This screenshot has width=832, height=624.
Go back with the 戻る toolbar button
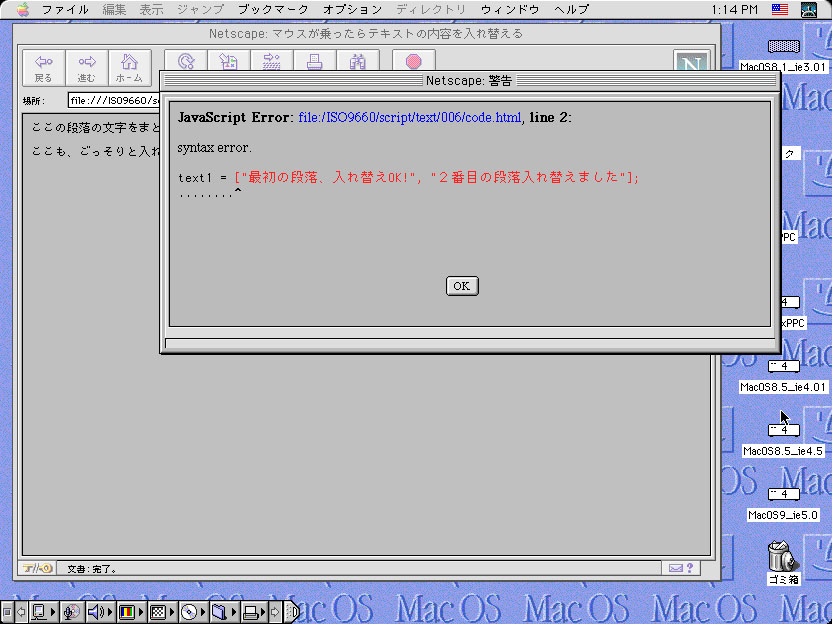[44, 68]
